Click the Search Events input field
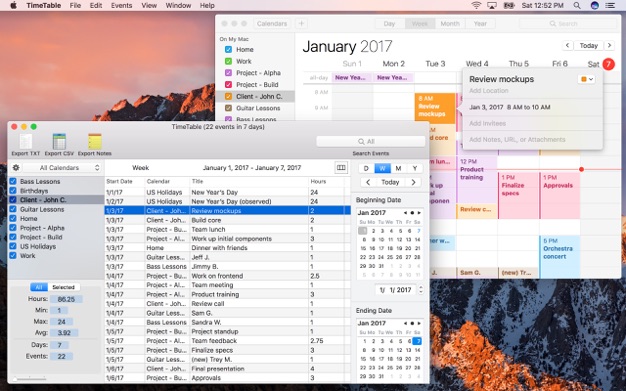Image resolution: width=626 pixels, height=391 pixels. [370, 141]
